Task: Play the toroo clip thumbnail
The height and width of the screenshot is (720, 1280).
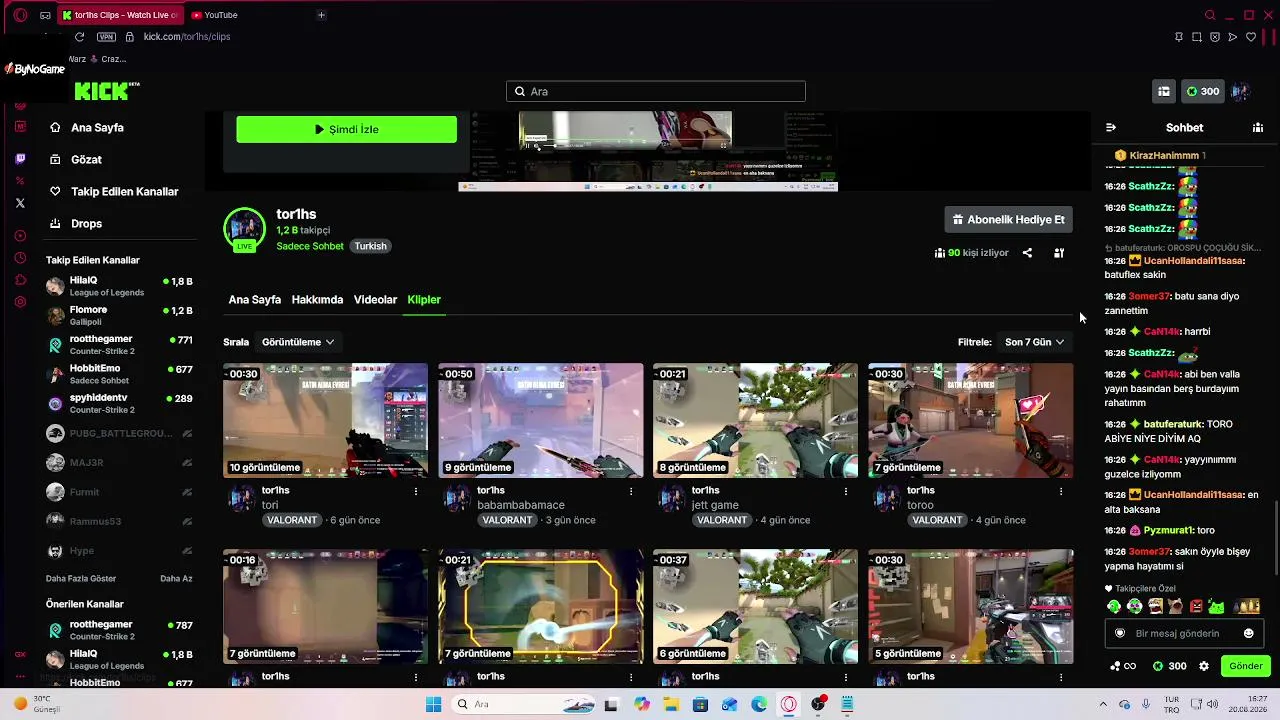Action: pyautogui.click(x=970, y=420)
